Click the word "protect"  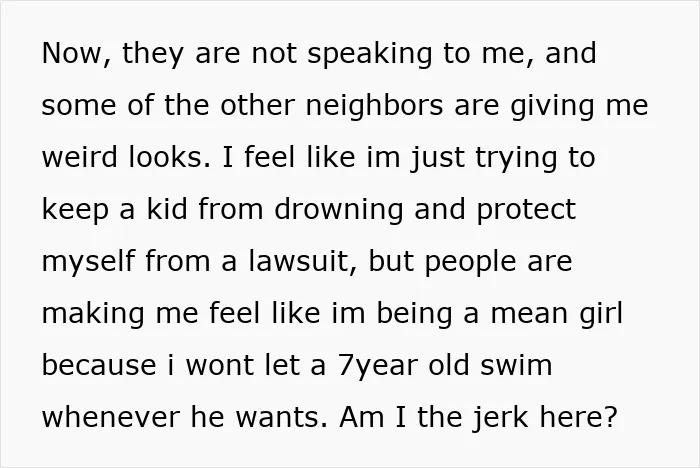[x=526, y=210]
